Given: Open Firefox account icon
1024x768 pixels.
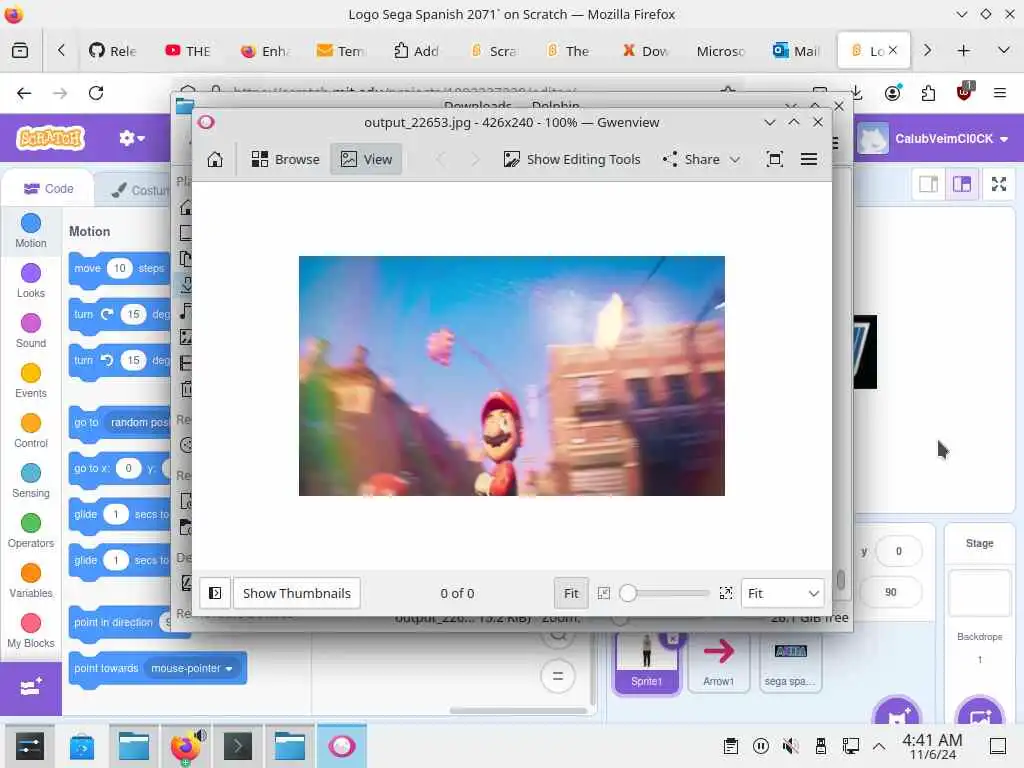Looking at the screenshot, I should click(x=893, y=93).
